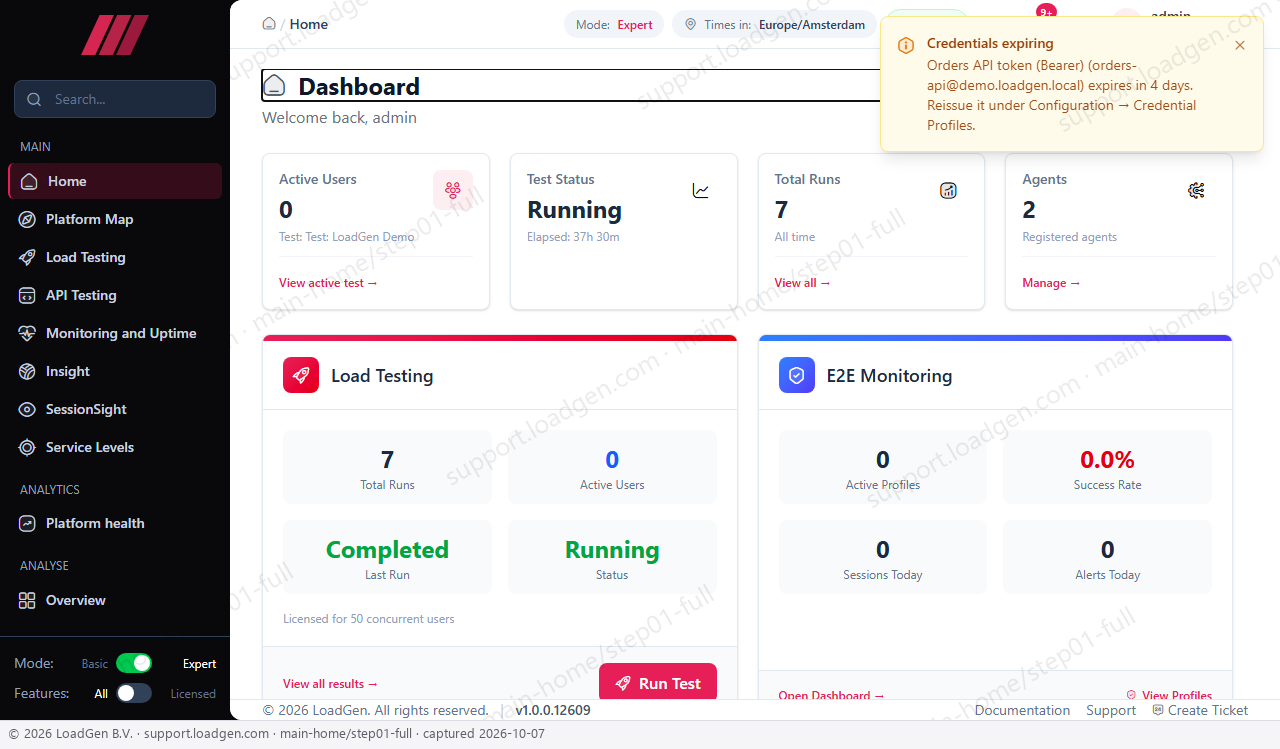Click the LoadGen logo in sidebar
This screenshot has height=749, width=1280.
point(115,35)
